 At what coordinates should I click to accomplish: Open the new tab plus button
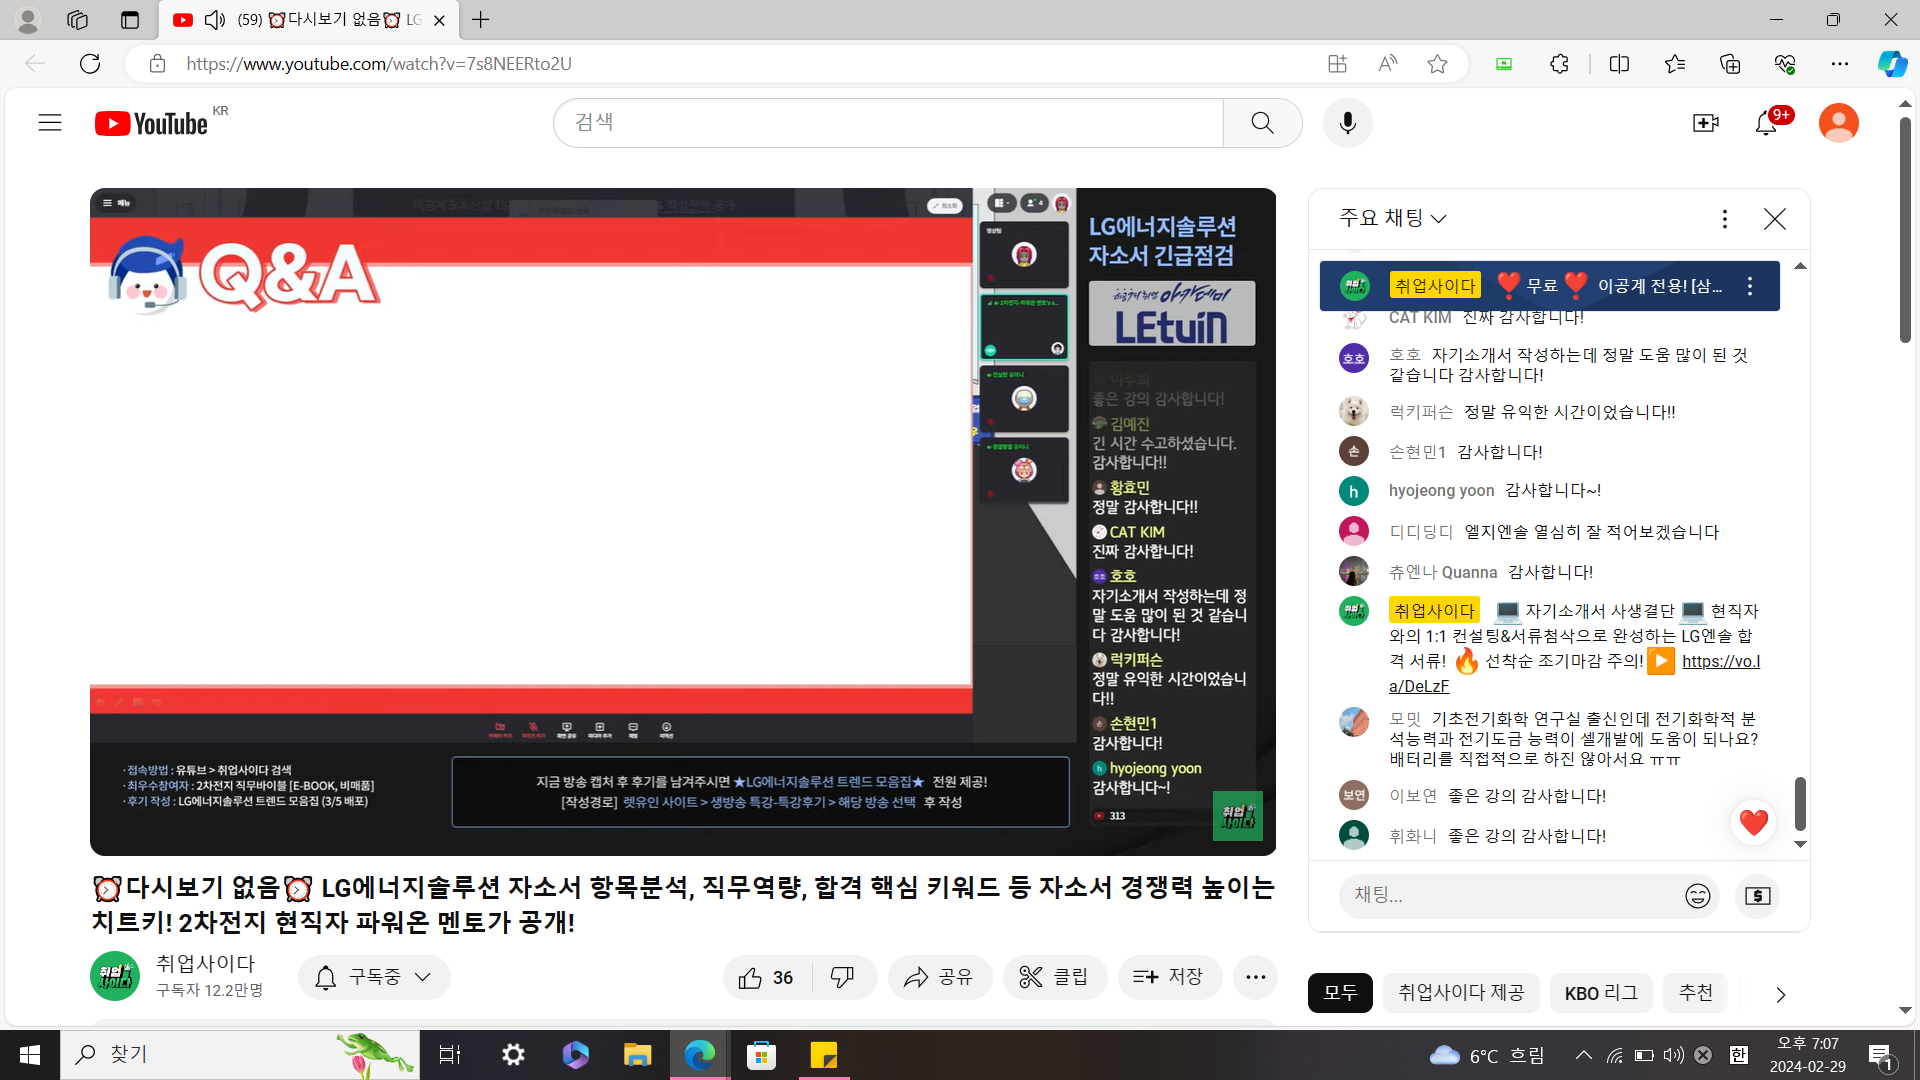coord(481,20)
